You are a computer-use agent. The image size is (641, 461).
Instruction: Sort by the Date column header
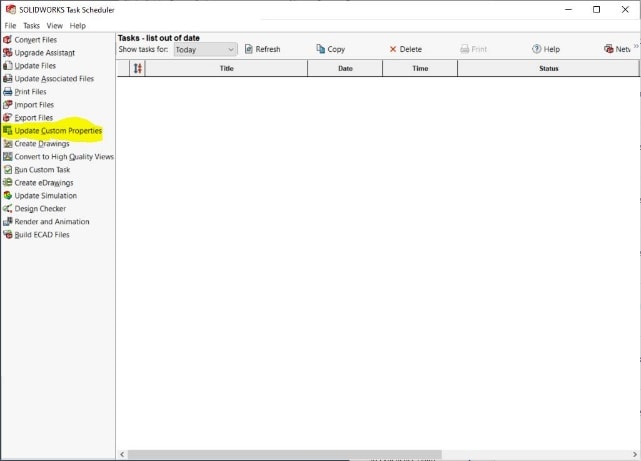click(345, 68)
